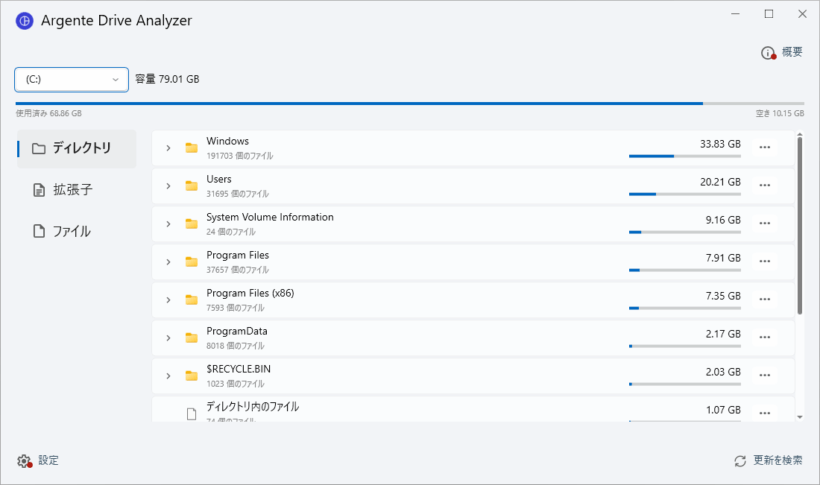Open more options for Windows row

point(765,148)
